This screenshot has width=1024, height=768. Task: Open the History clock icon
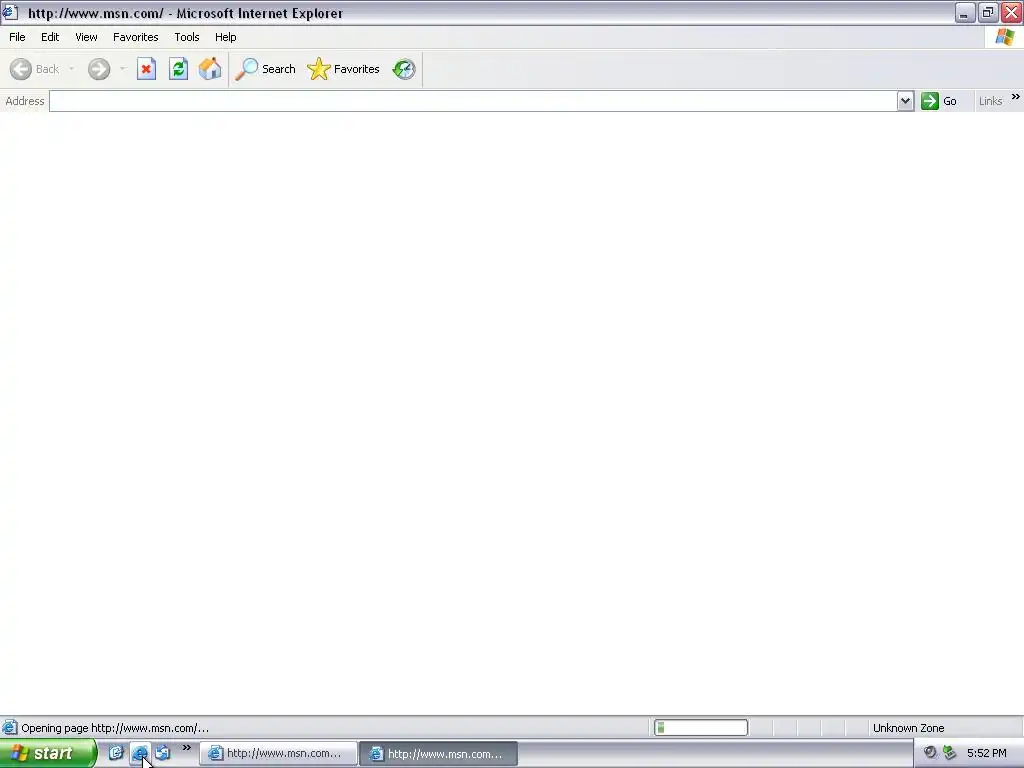[x=404, y=69]
